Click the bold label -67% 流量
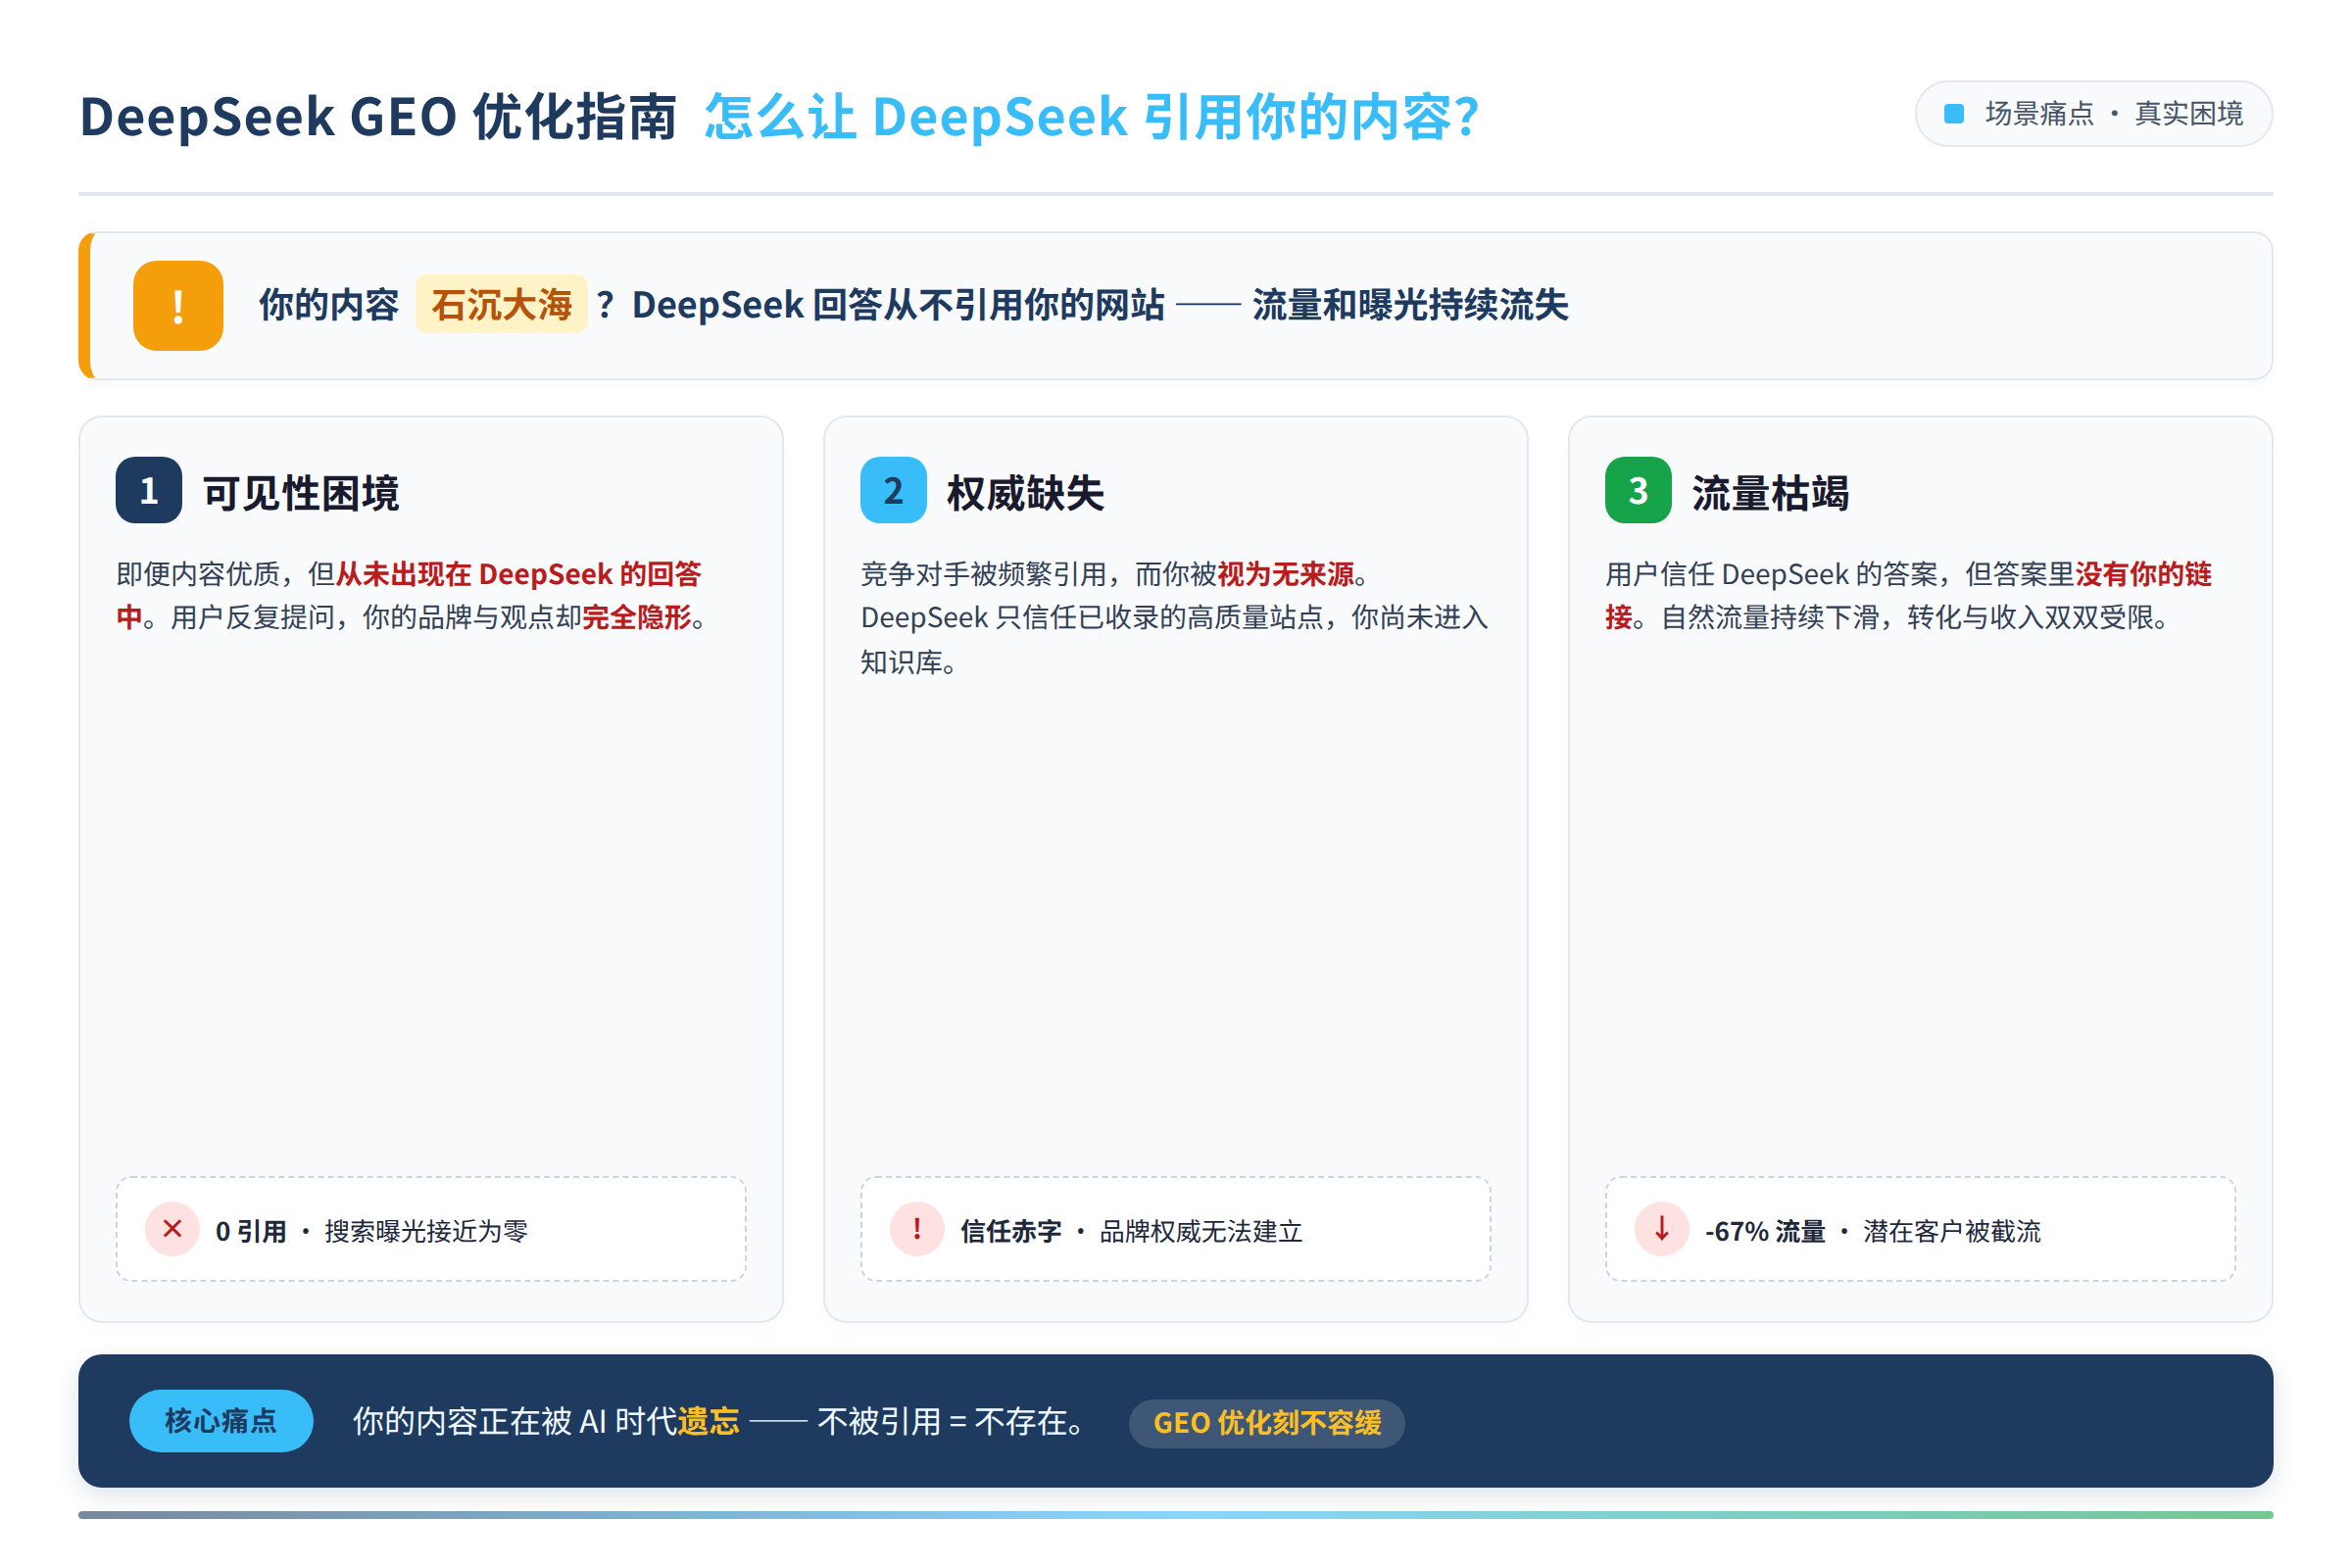The image size is (2352, 1568). point(1765,1230)
